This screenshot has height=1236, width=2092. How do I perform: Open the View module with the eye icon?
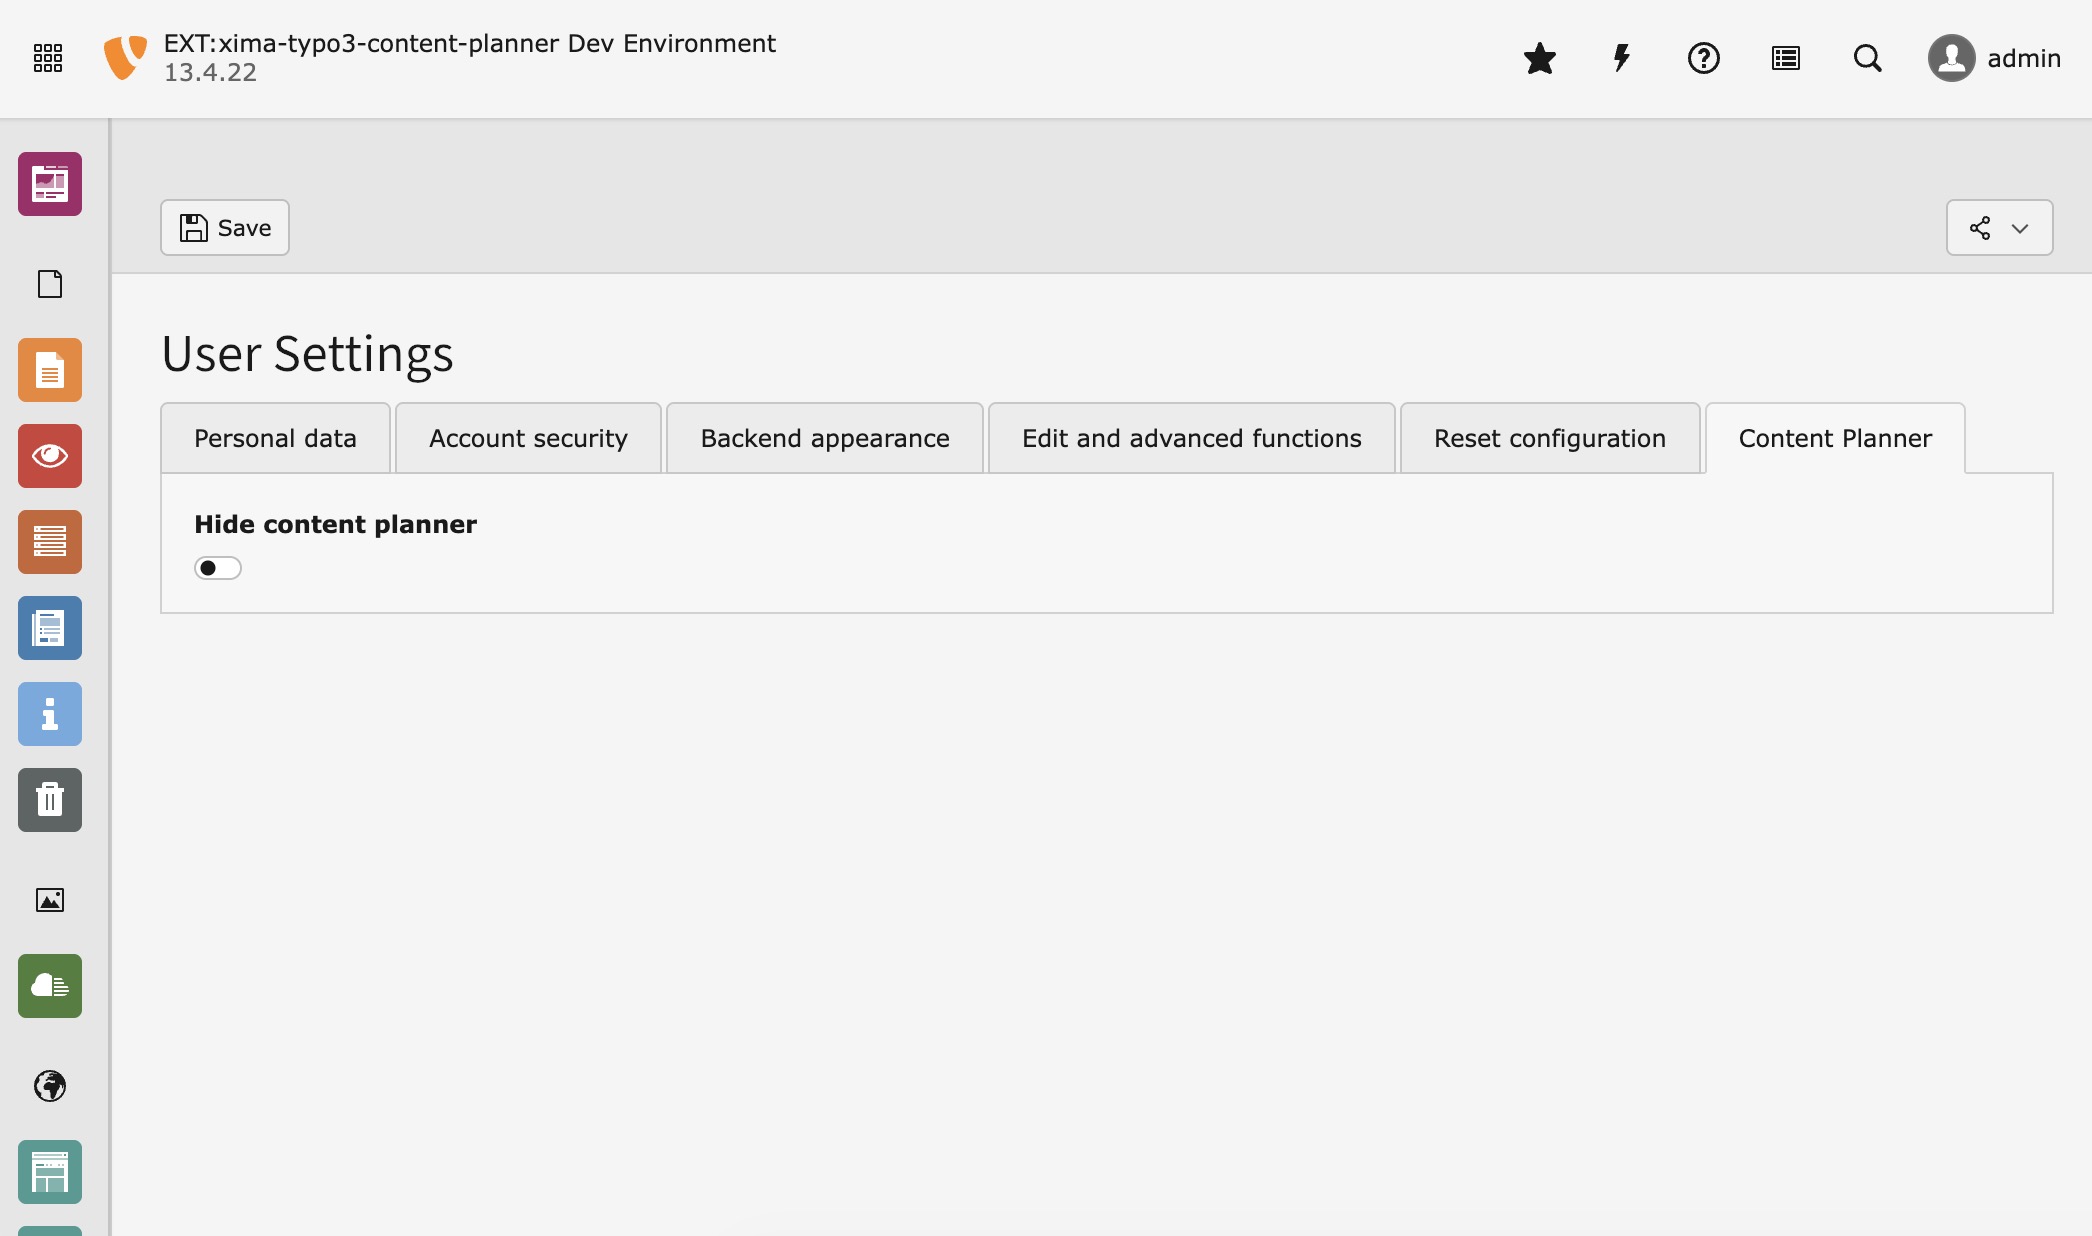point(50,456)
